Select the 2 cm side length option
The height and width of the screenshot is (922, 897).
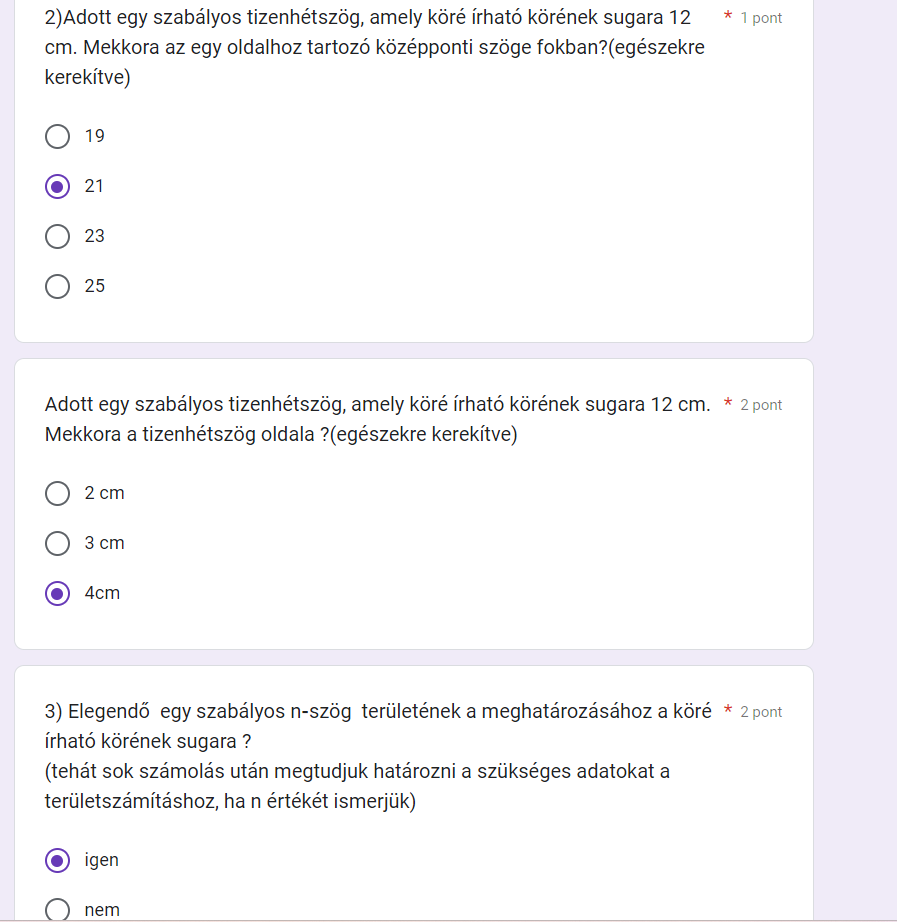click(58, 493)
